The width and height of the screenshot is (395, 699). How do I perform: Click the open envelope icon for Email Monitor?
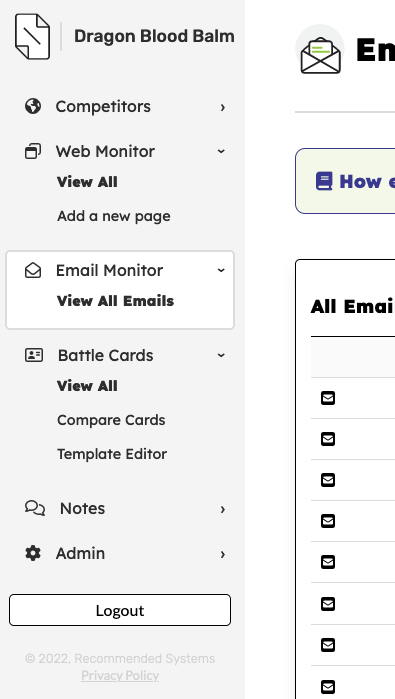click(33, 271)
